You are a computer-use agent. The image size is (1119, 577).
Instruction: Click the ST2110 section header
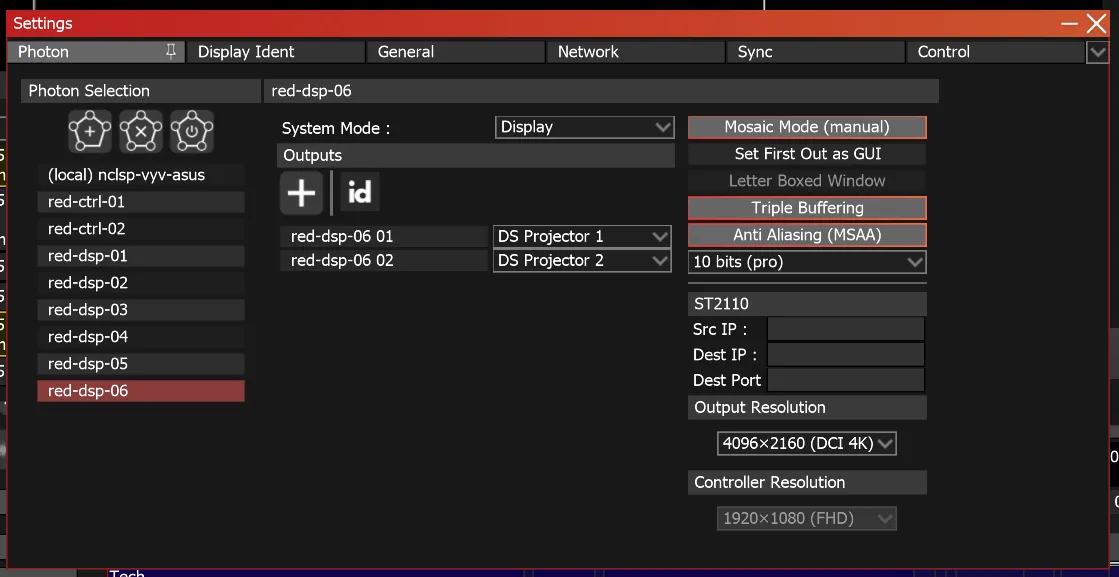coord(807,304)
